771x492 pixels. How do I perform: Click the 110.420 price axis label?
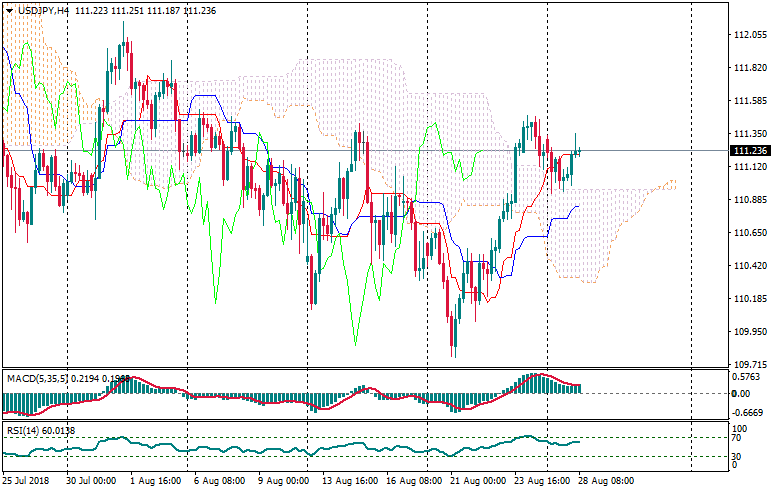748,266
